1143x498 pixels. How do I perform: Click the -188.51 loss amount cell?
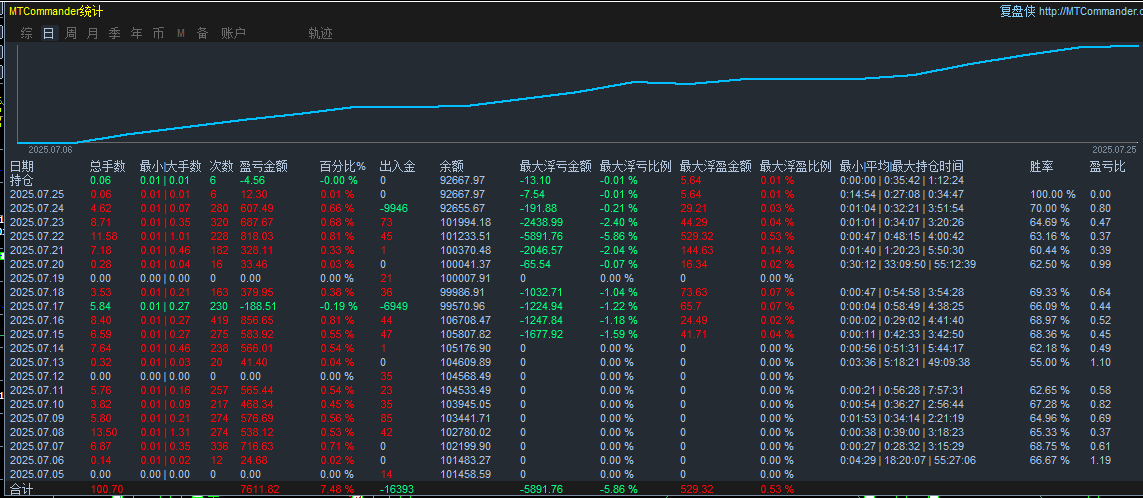click(259, 305)
